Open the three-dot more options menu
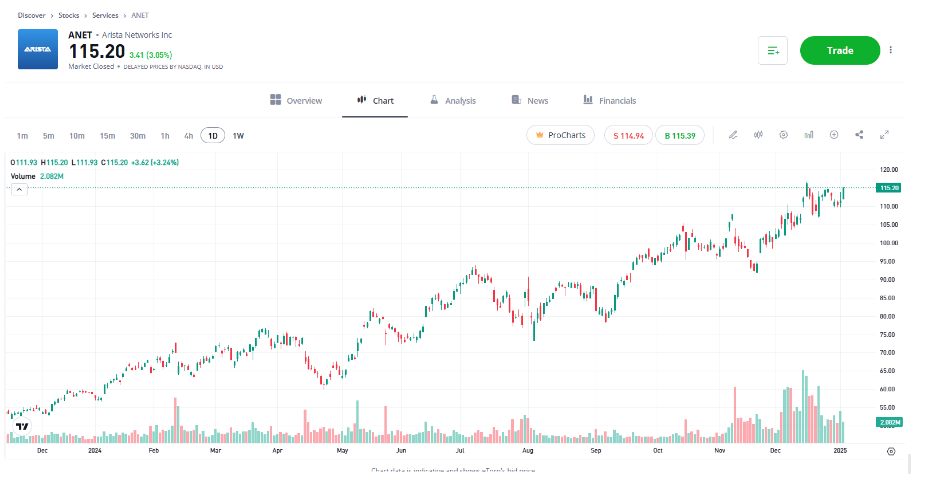 click(x=891, y=50)
